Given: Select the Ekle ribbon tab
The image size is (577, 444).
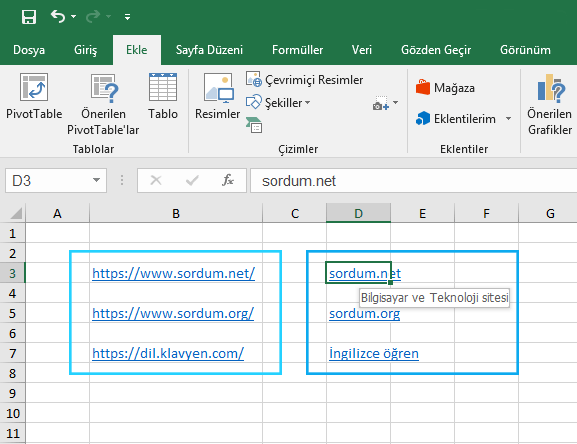Looking at the screenshot, I should pos(137,50).
